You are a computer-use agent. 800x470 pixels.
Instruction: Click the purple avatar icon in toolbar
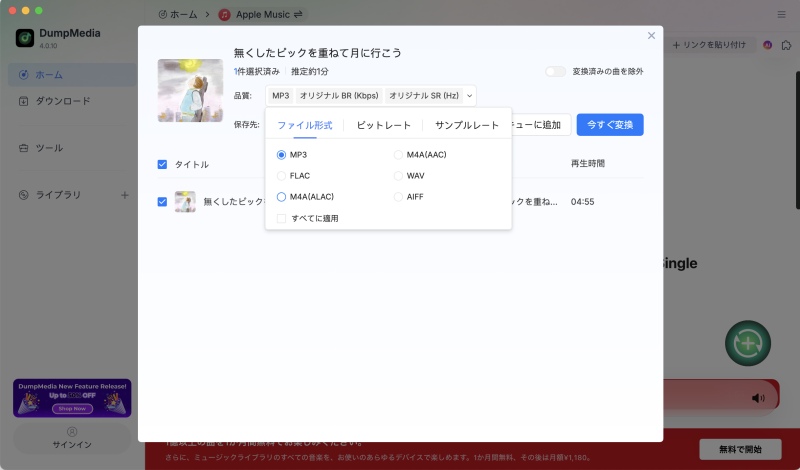(x=767, y=45)
